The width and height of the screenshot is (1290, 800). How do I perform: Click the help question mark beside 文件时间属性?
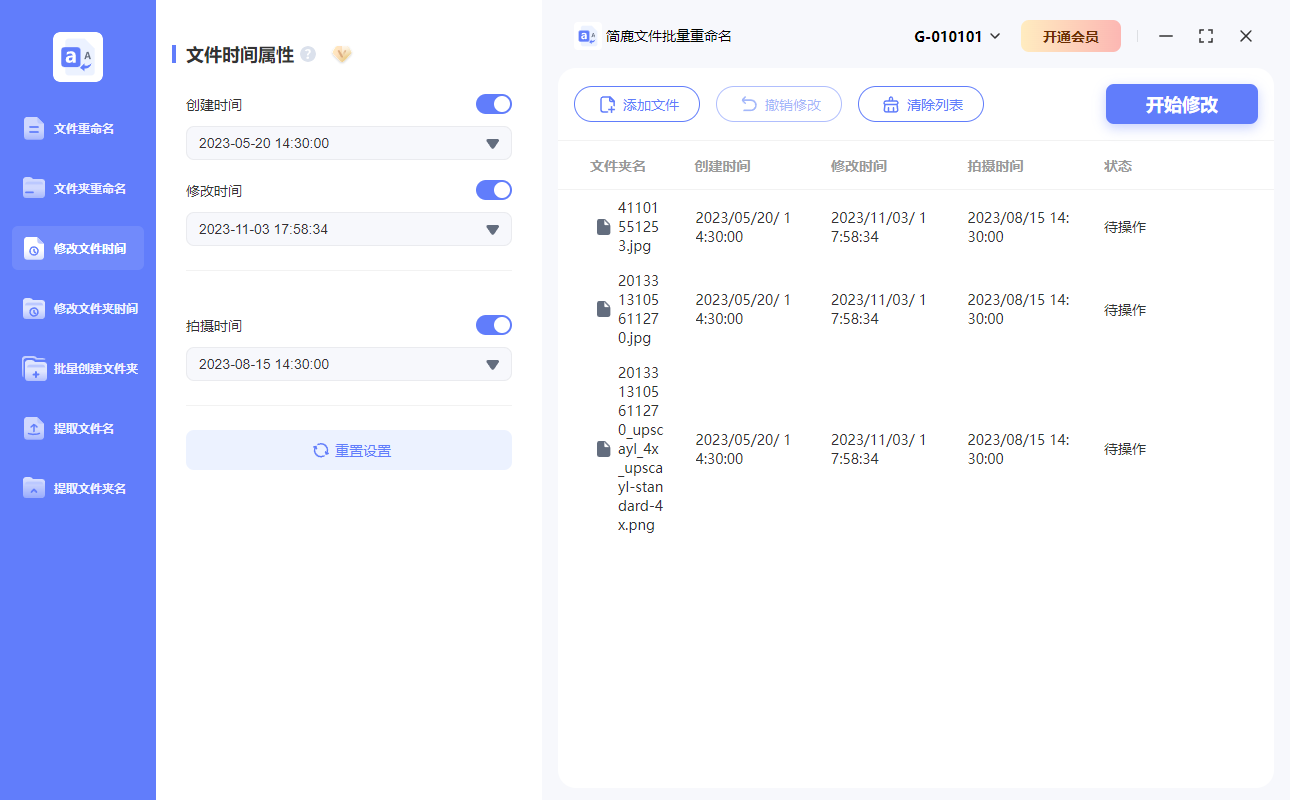[307, 53]
